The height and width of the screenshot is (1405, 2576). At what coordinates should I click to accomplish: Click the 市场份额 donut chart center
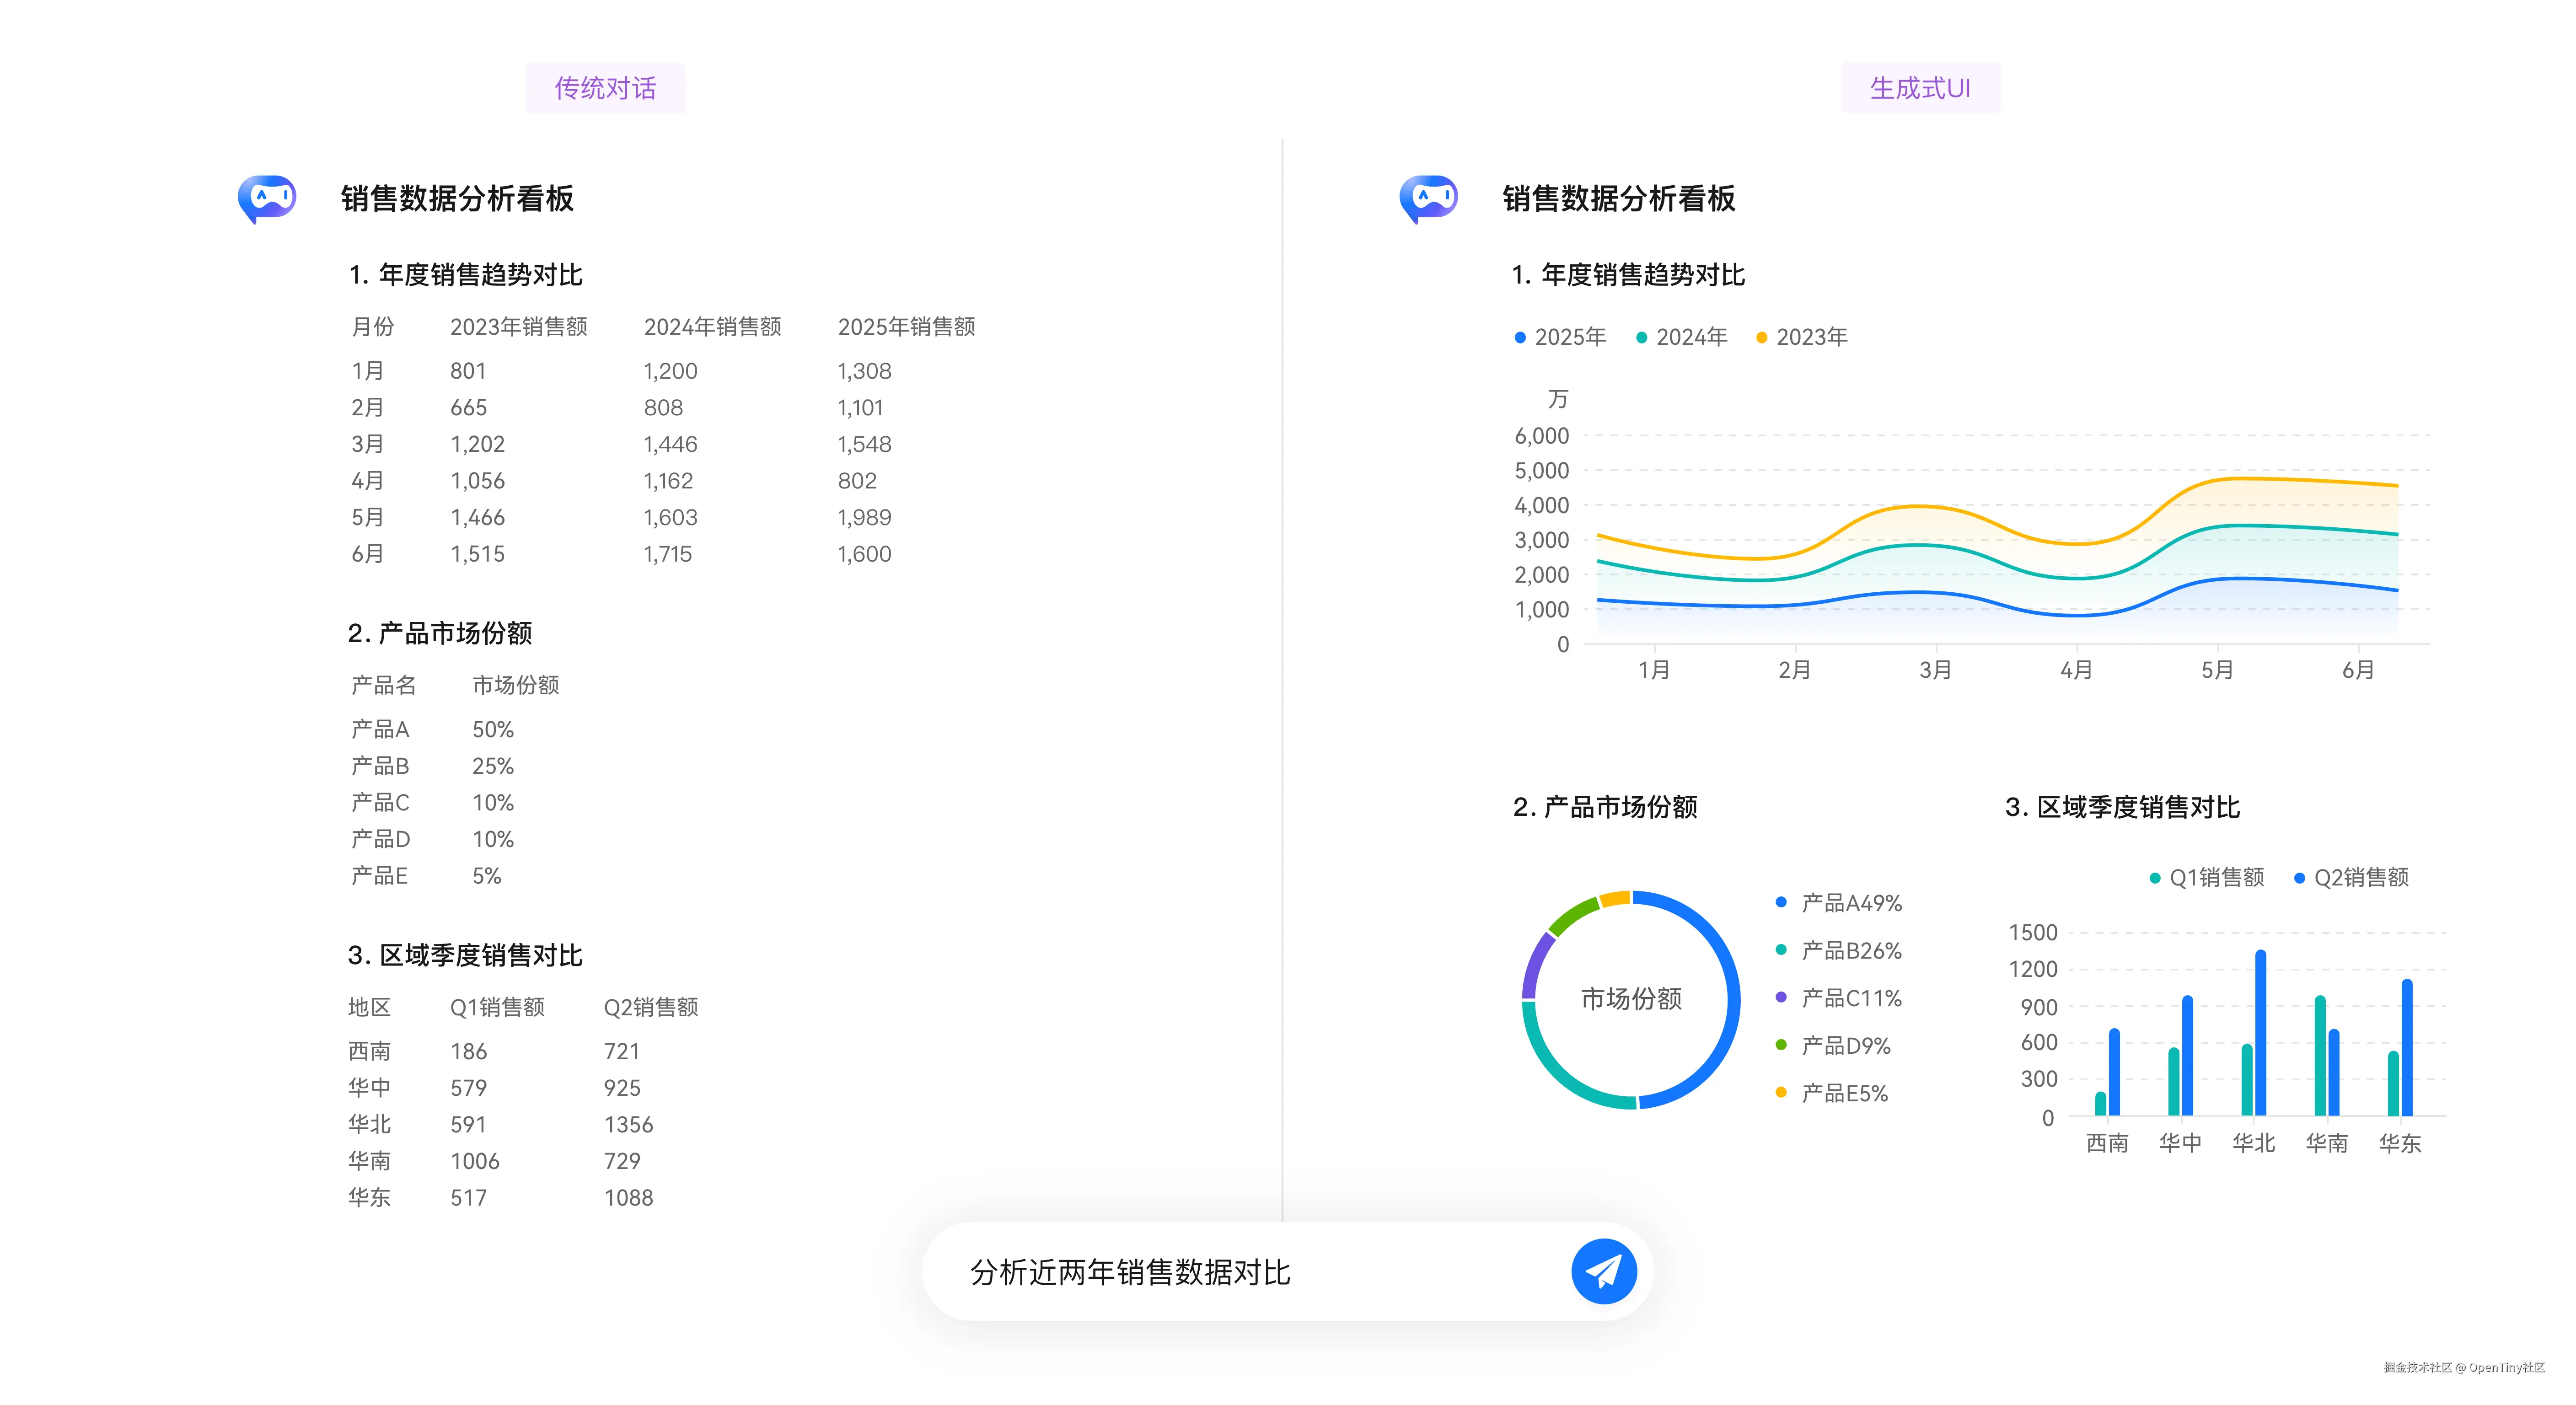click(1631, 998)
